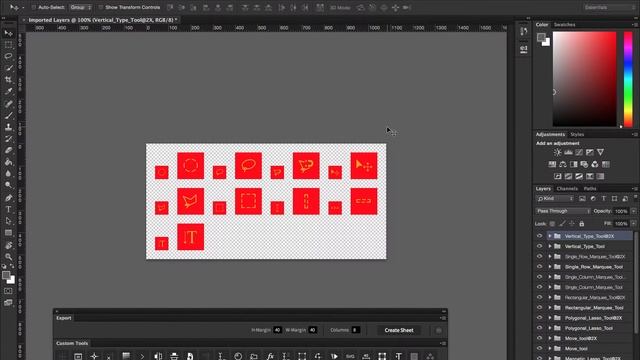Select the Eraser tool
Screen dimensions: 640x360
8,151
